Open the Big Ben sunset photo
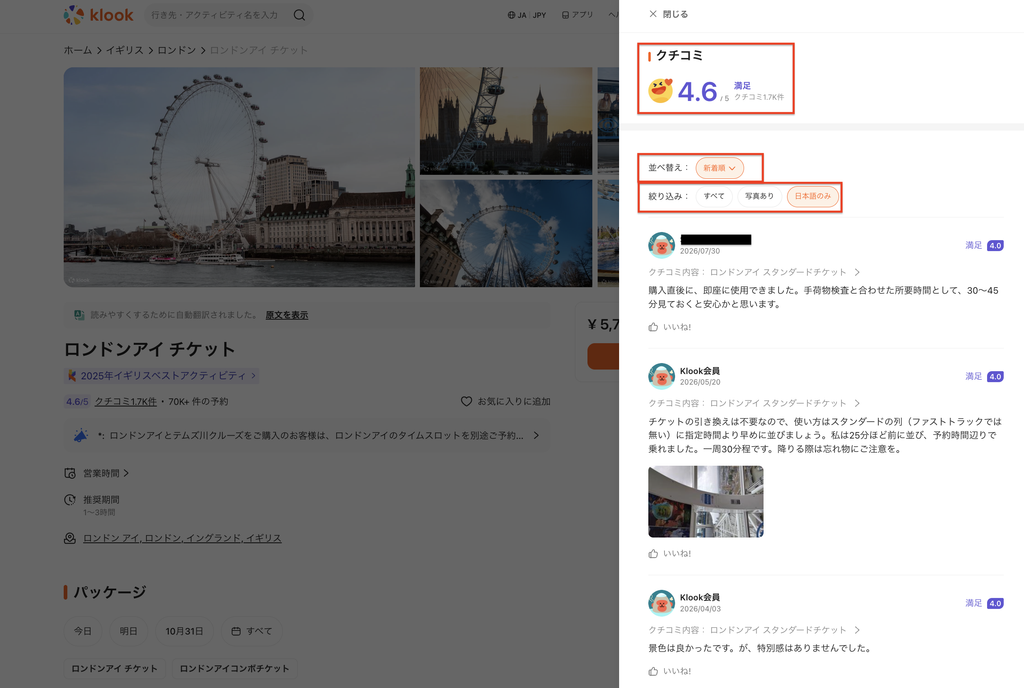The height and width of the screenshot is (688, 1024). [505, 121]
